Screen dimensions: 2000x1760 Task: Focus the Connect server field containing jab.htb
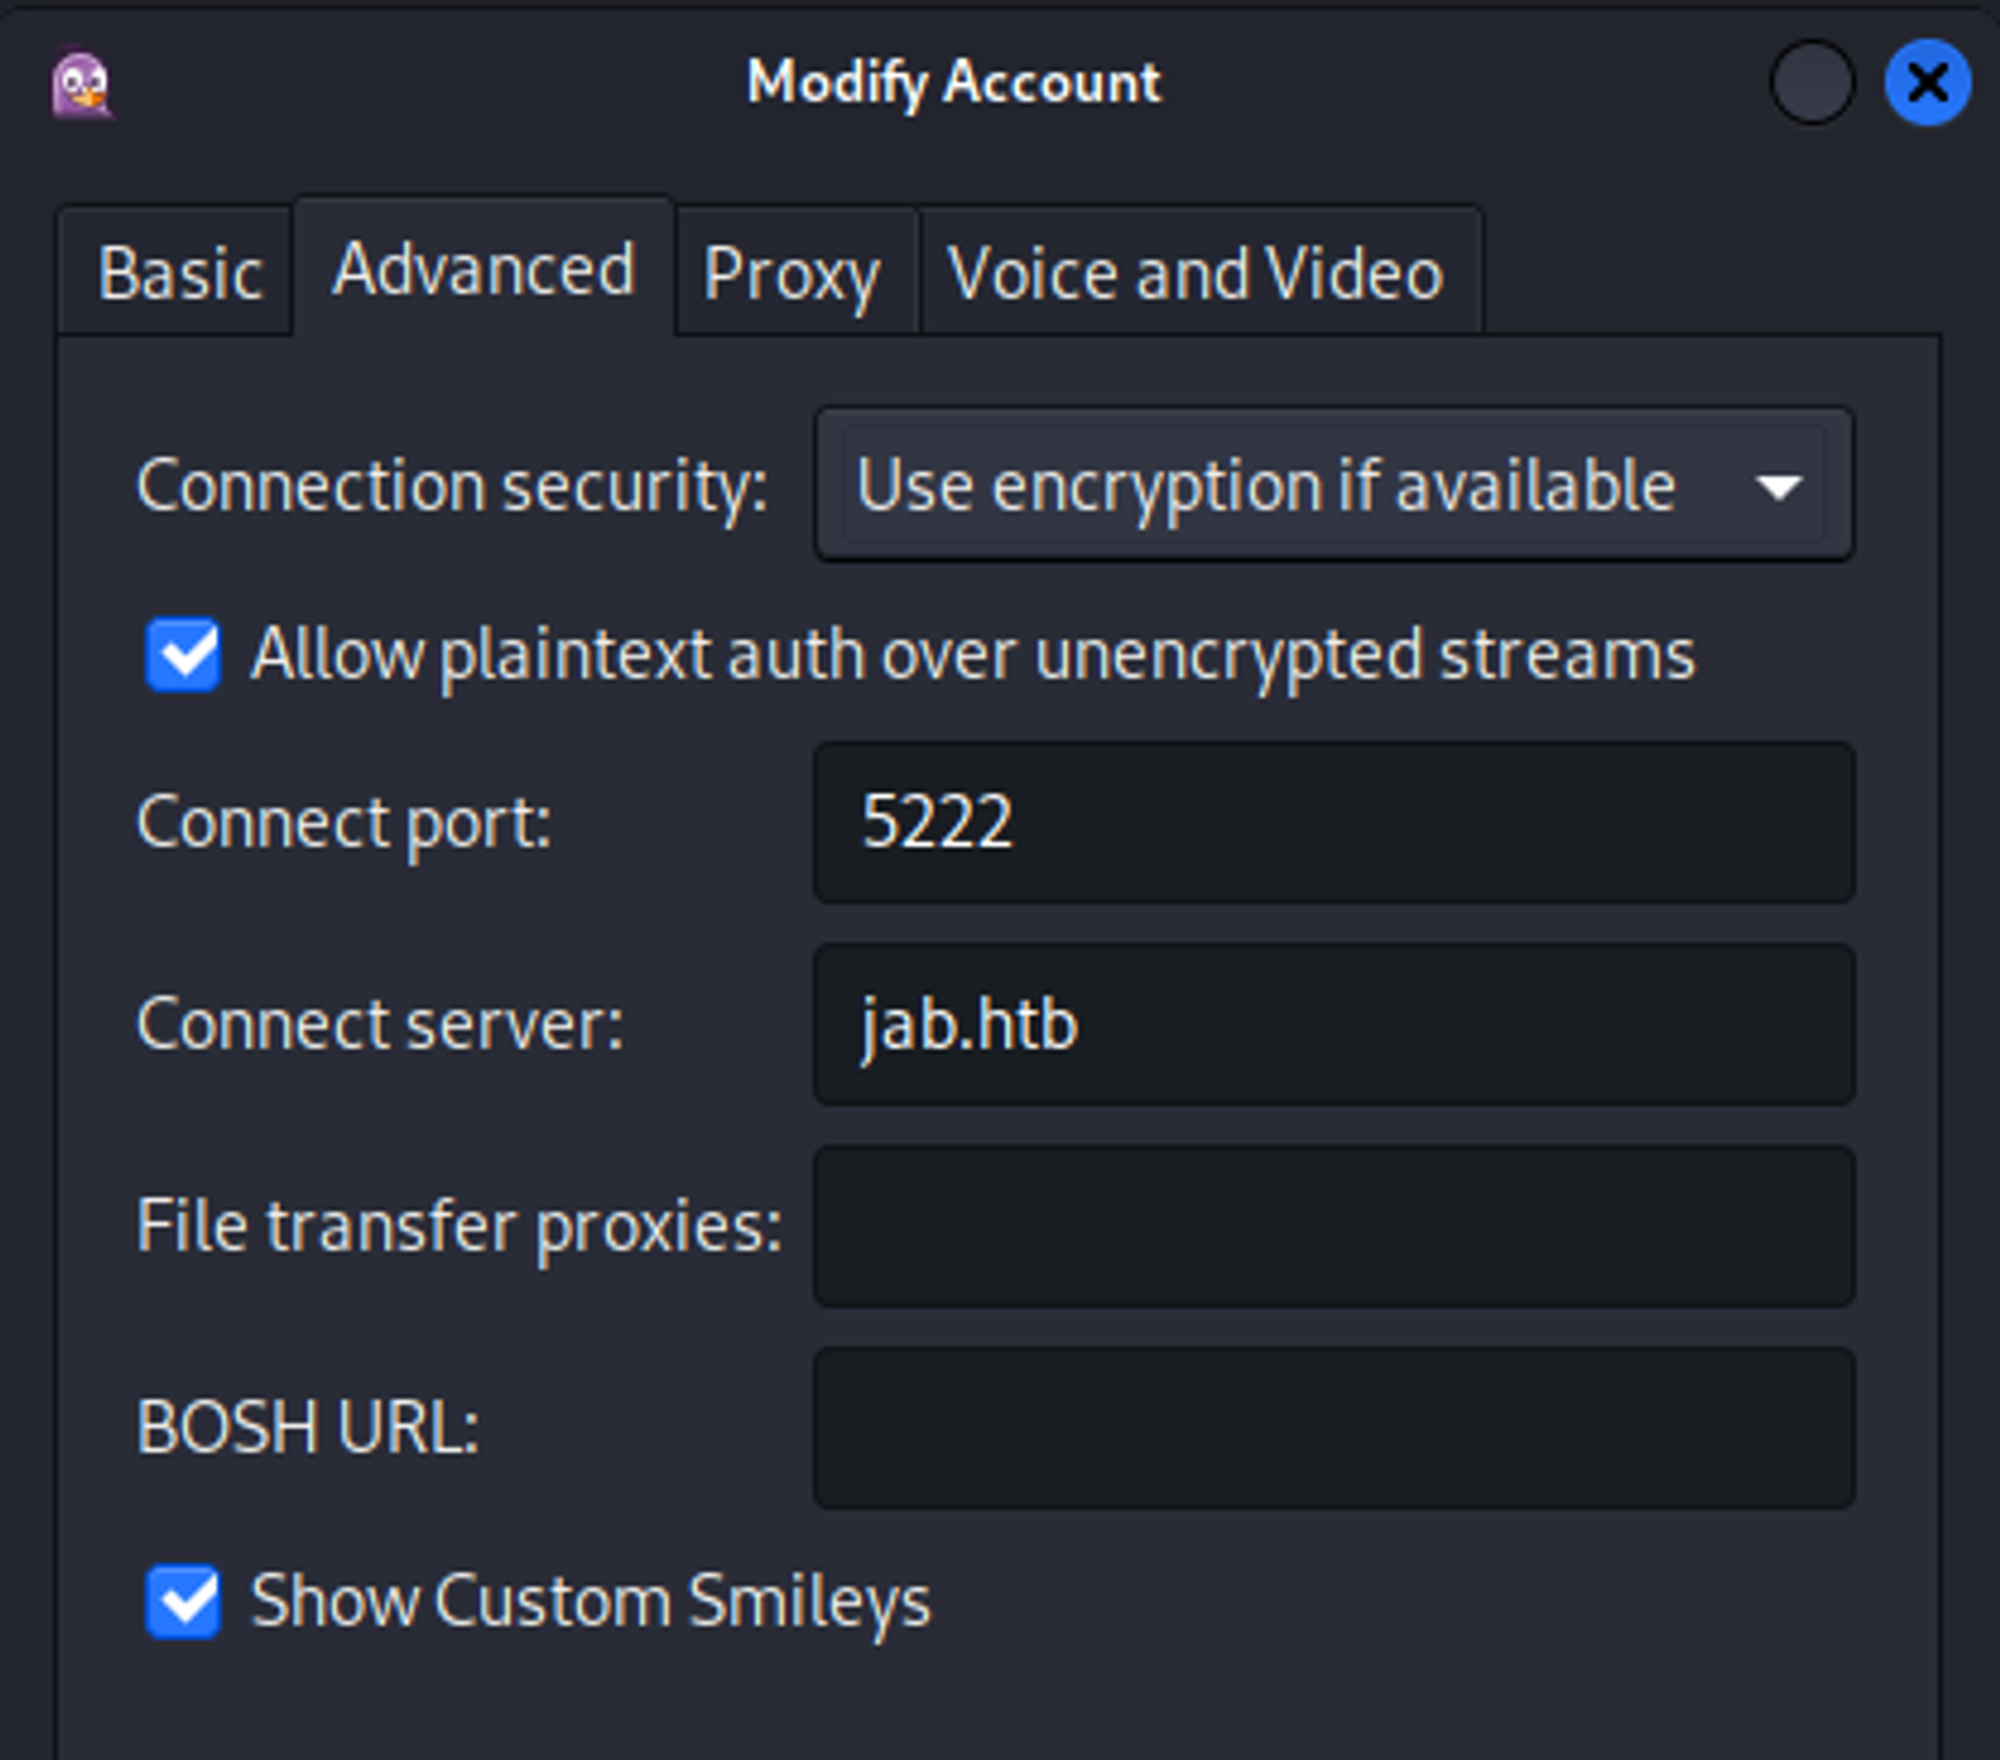pos(1334,1024)
